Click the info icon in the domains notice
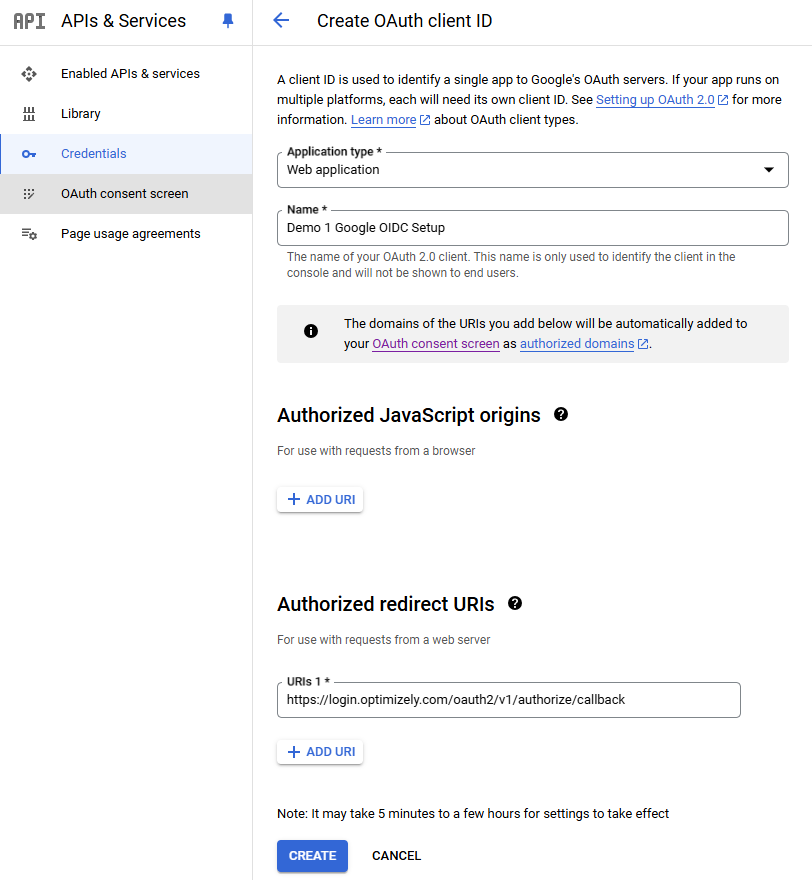812x880 pixels. click(311, 331)
